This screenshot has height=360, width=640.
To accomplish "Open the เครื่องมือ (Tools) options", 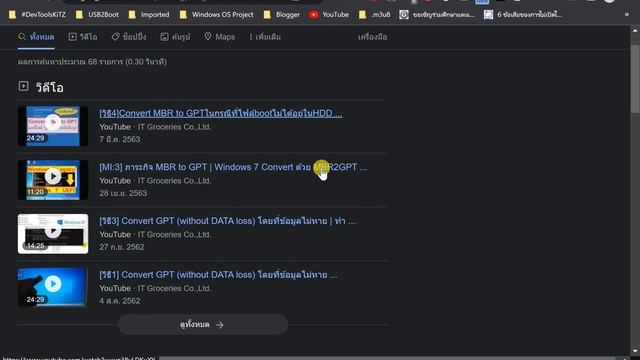I will click(372, 37).
